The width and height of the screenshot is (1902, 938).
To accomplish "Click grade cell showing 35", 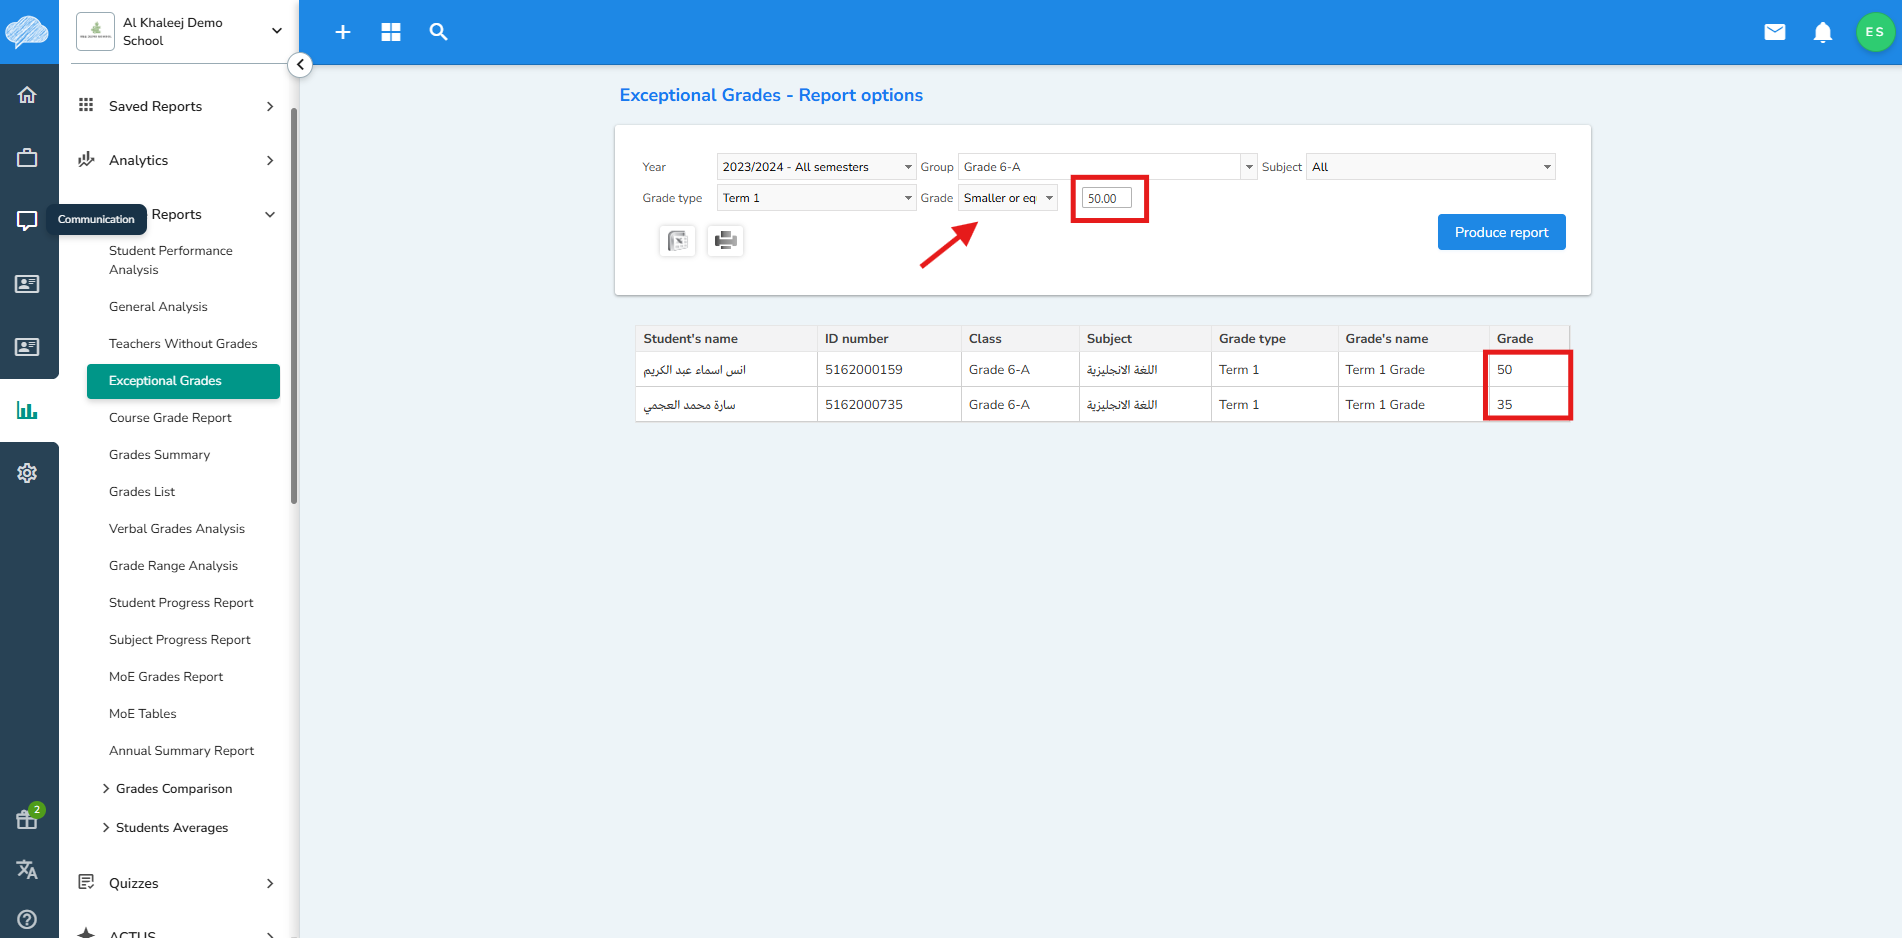I will tap(1529, 405).
